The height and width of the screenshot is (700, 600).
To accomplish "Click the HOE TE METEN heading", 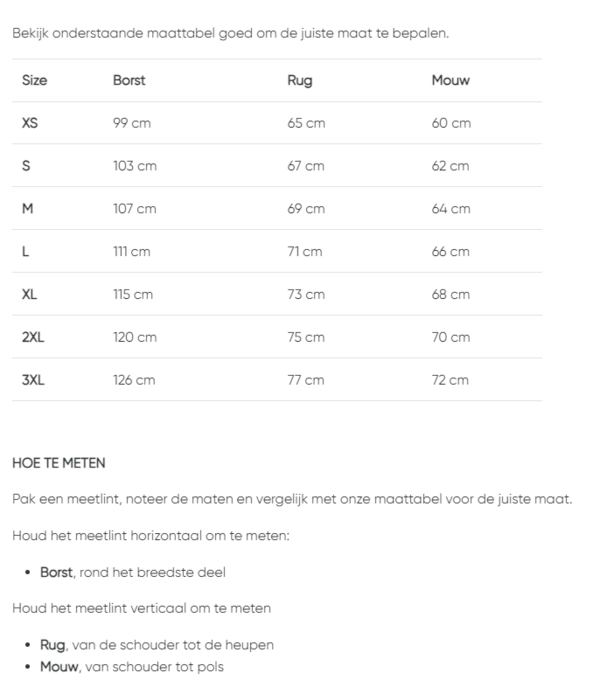I will pos(58,463).
